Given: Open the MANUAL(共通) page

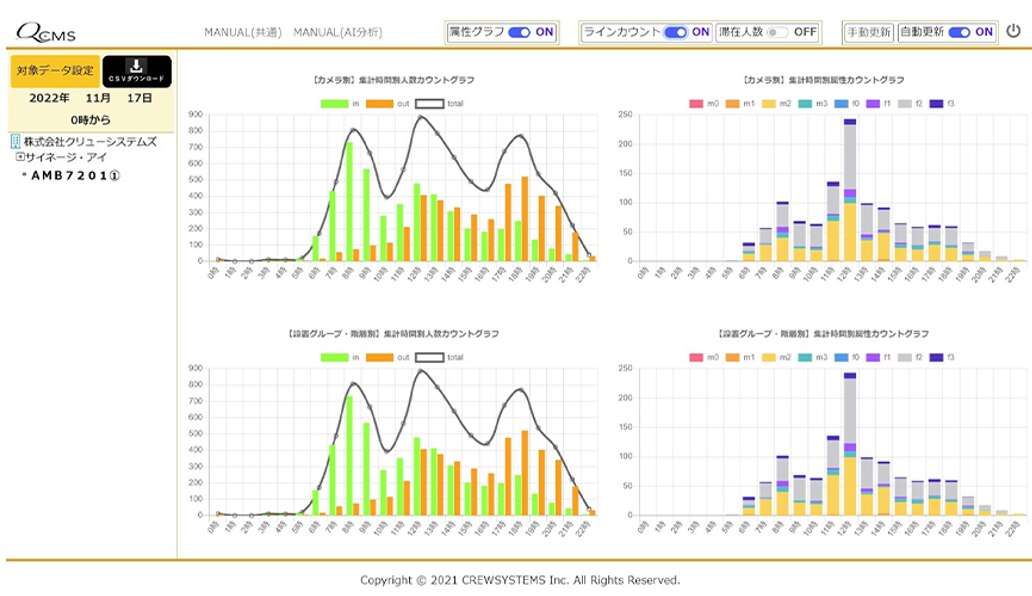Looking at the screenshot, I should tap(242, 32).
